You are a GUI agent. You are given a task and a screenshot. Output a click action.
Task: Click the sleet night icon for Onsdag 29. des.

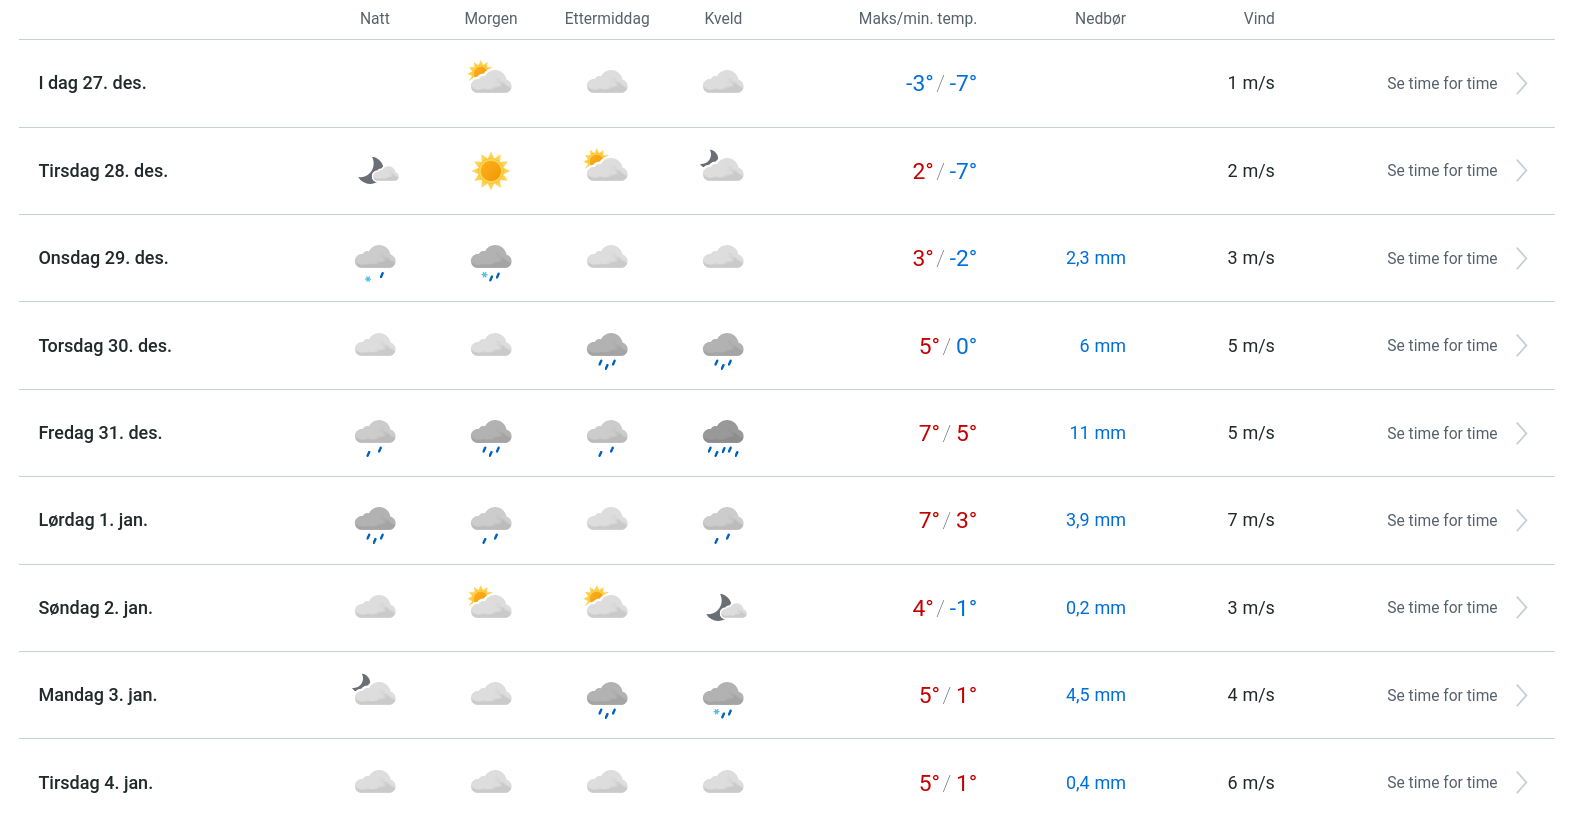(375, 262)
